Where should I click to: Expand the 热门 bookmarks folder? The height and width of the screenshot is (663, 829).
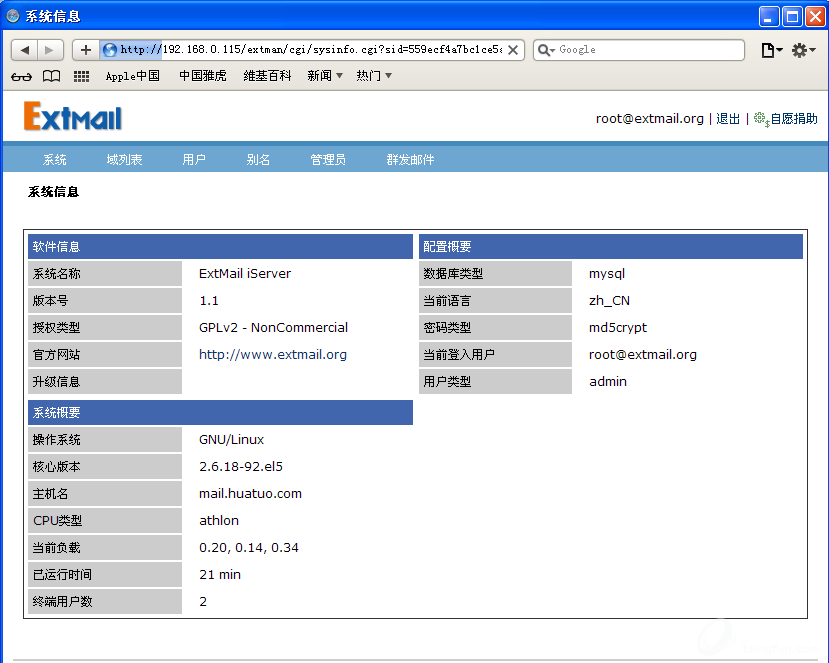[x=374, y=76]
